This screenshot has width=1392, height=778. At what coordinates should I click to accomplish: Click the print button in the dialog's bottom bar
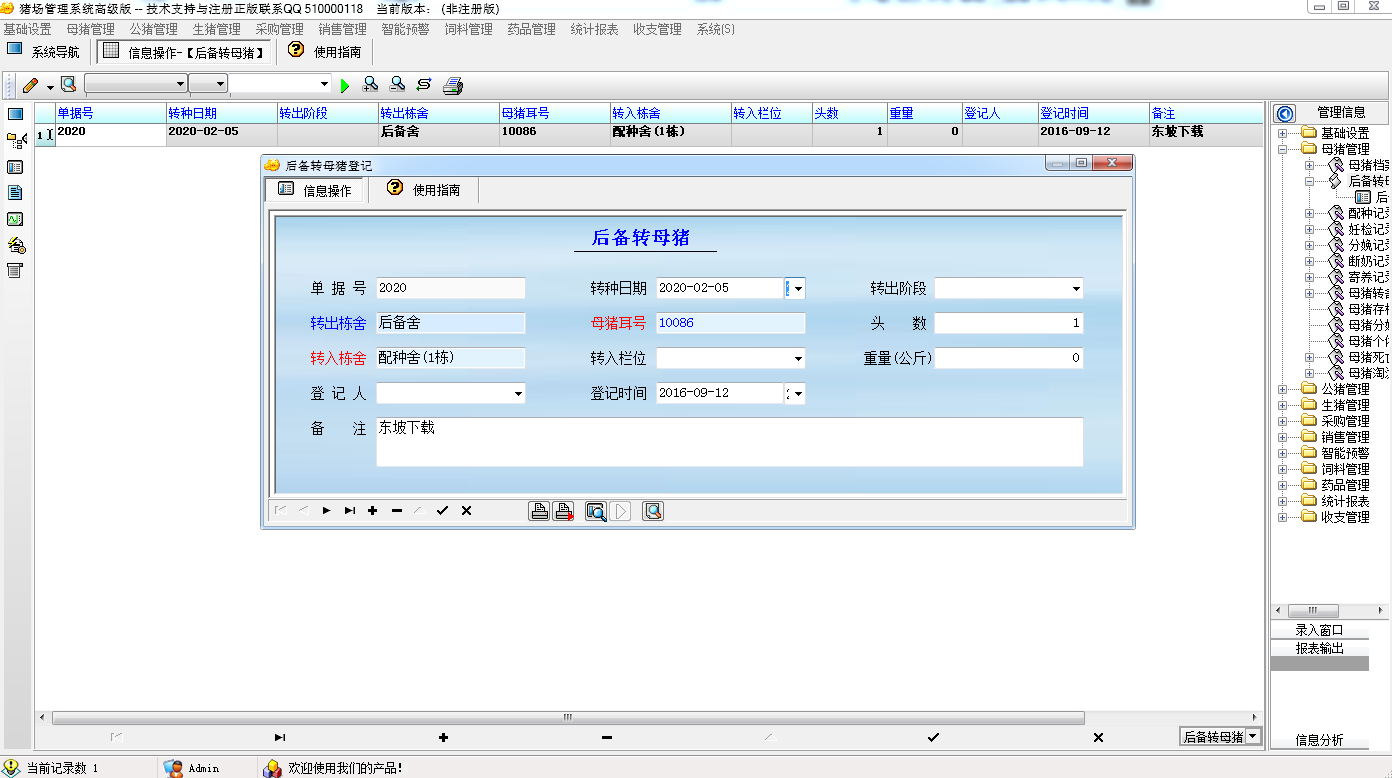pos(539,511)
